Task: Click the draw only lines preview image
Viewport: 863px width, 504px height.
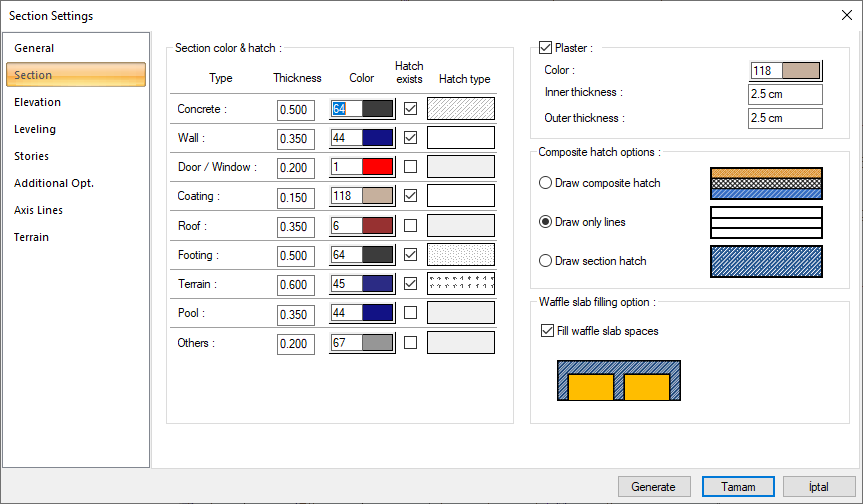Action: 765,222
